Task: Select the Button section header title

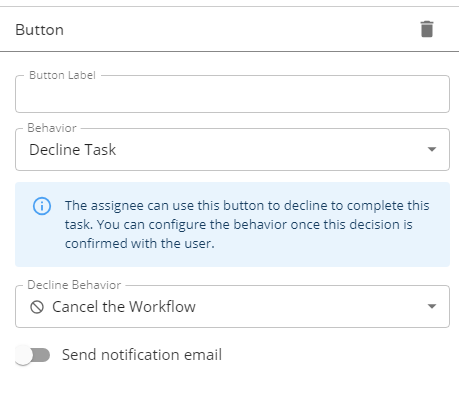Action: (x=39, y=30)
